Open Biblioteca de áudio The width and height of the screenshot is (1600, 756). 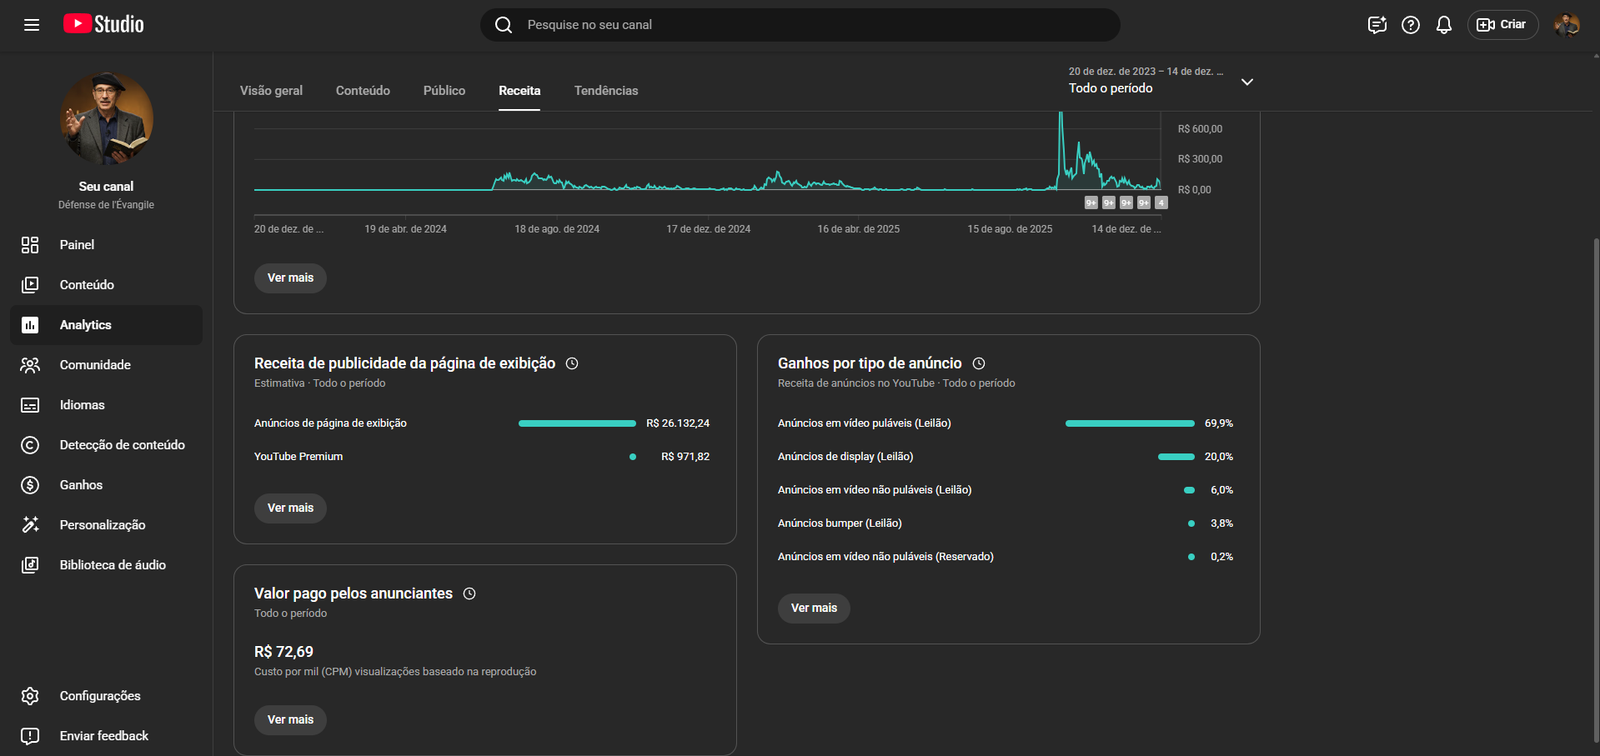(x=106, y=565)
